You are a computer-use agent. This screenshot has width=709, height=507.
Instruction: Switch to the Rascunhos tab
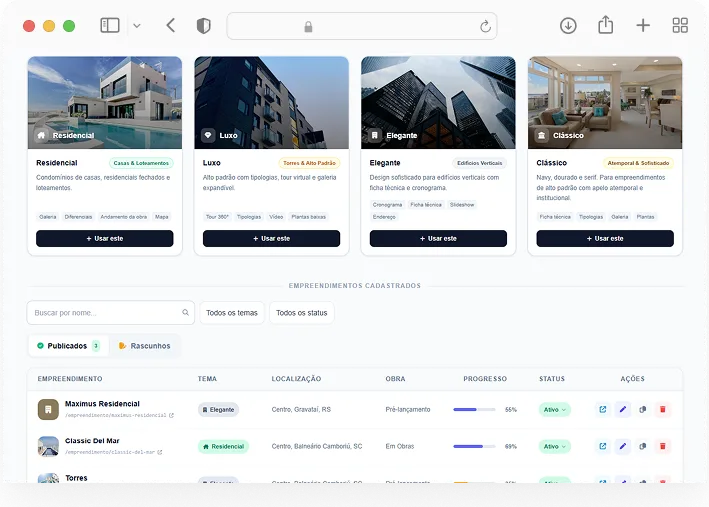point(145,346)
